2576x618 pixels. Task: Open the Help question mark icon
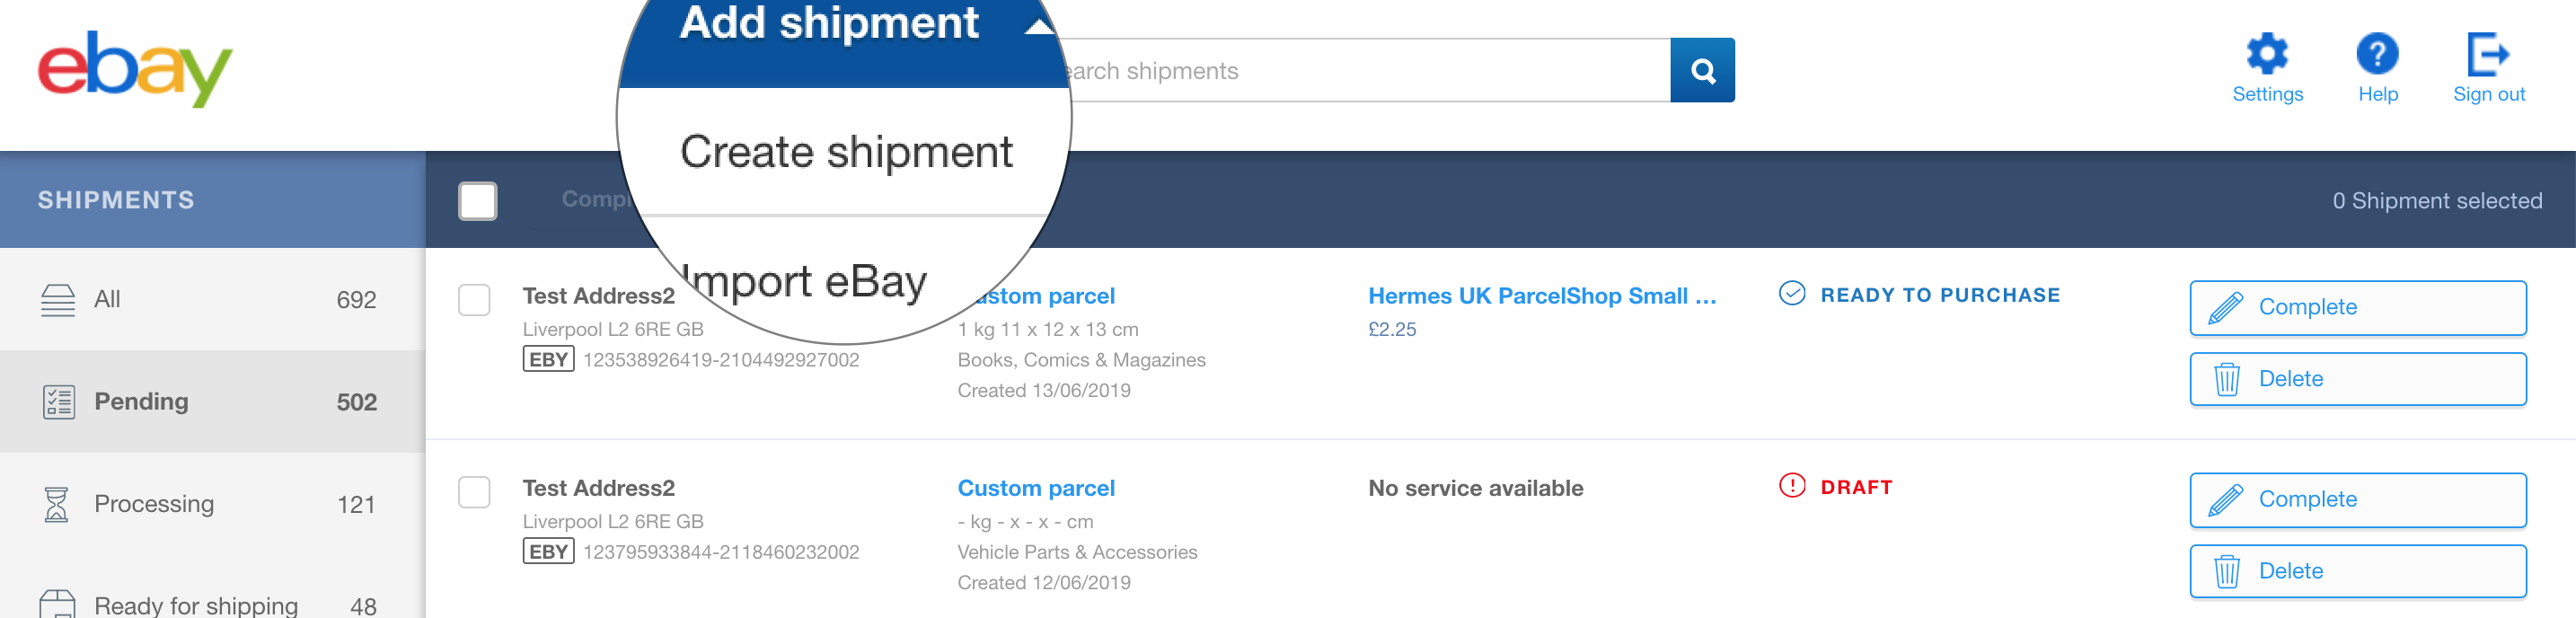coord(2377,54)
